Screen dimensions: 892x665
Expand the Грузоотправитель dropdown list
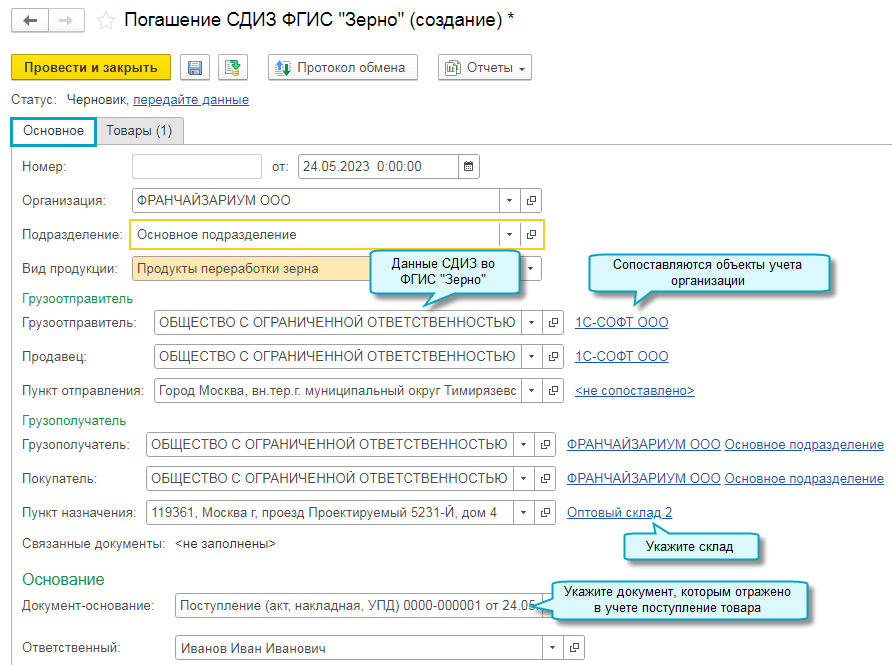[531, 323]
